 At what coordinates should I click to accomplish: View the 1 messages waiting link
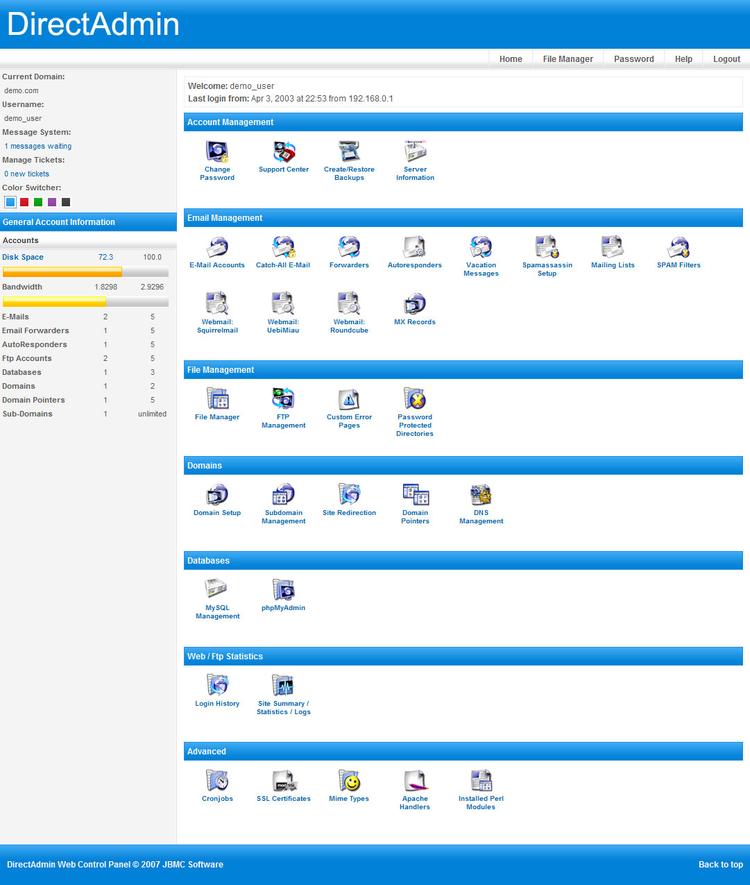pyautogui.click(x=38, y=146)
